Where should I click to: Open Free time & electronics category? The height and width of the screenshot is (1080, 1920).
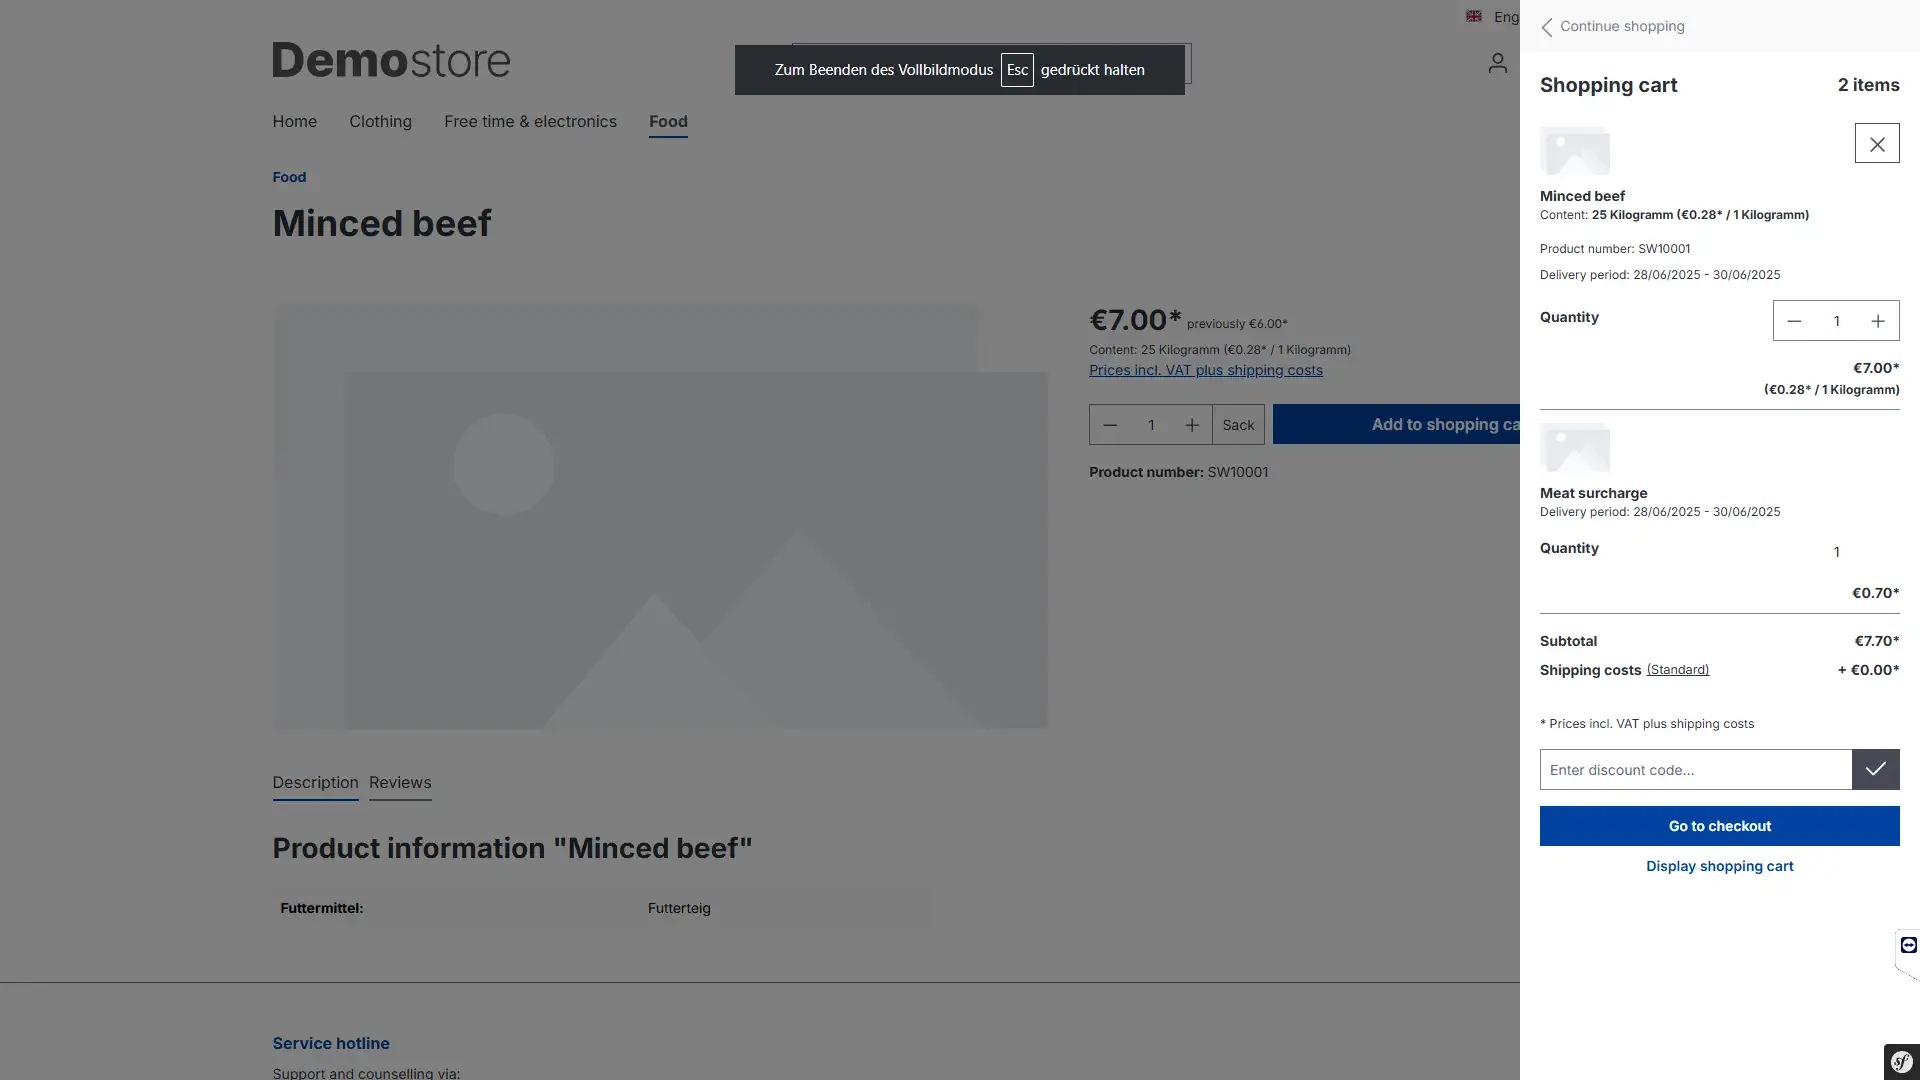coord(530,121)
